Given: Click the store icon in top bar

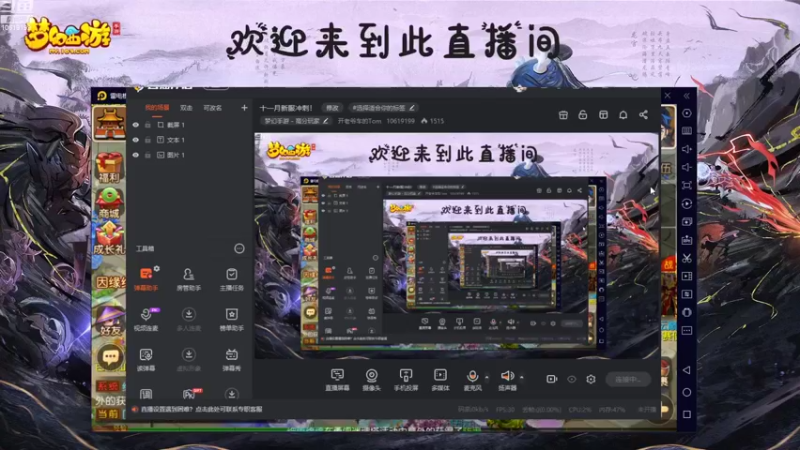Looking at the screenshot, I should 563,115.
